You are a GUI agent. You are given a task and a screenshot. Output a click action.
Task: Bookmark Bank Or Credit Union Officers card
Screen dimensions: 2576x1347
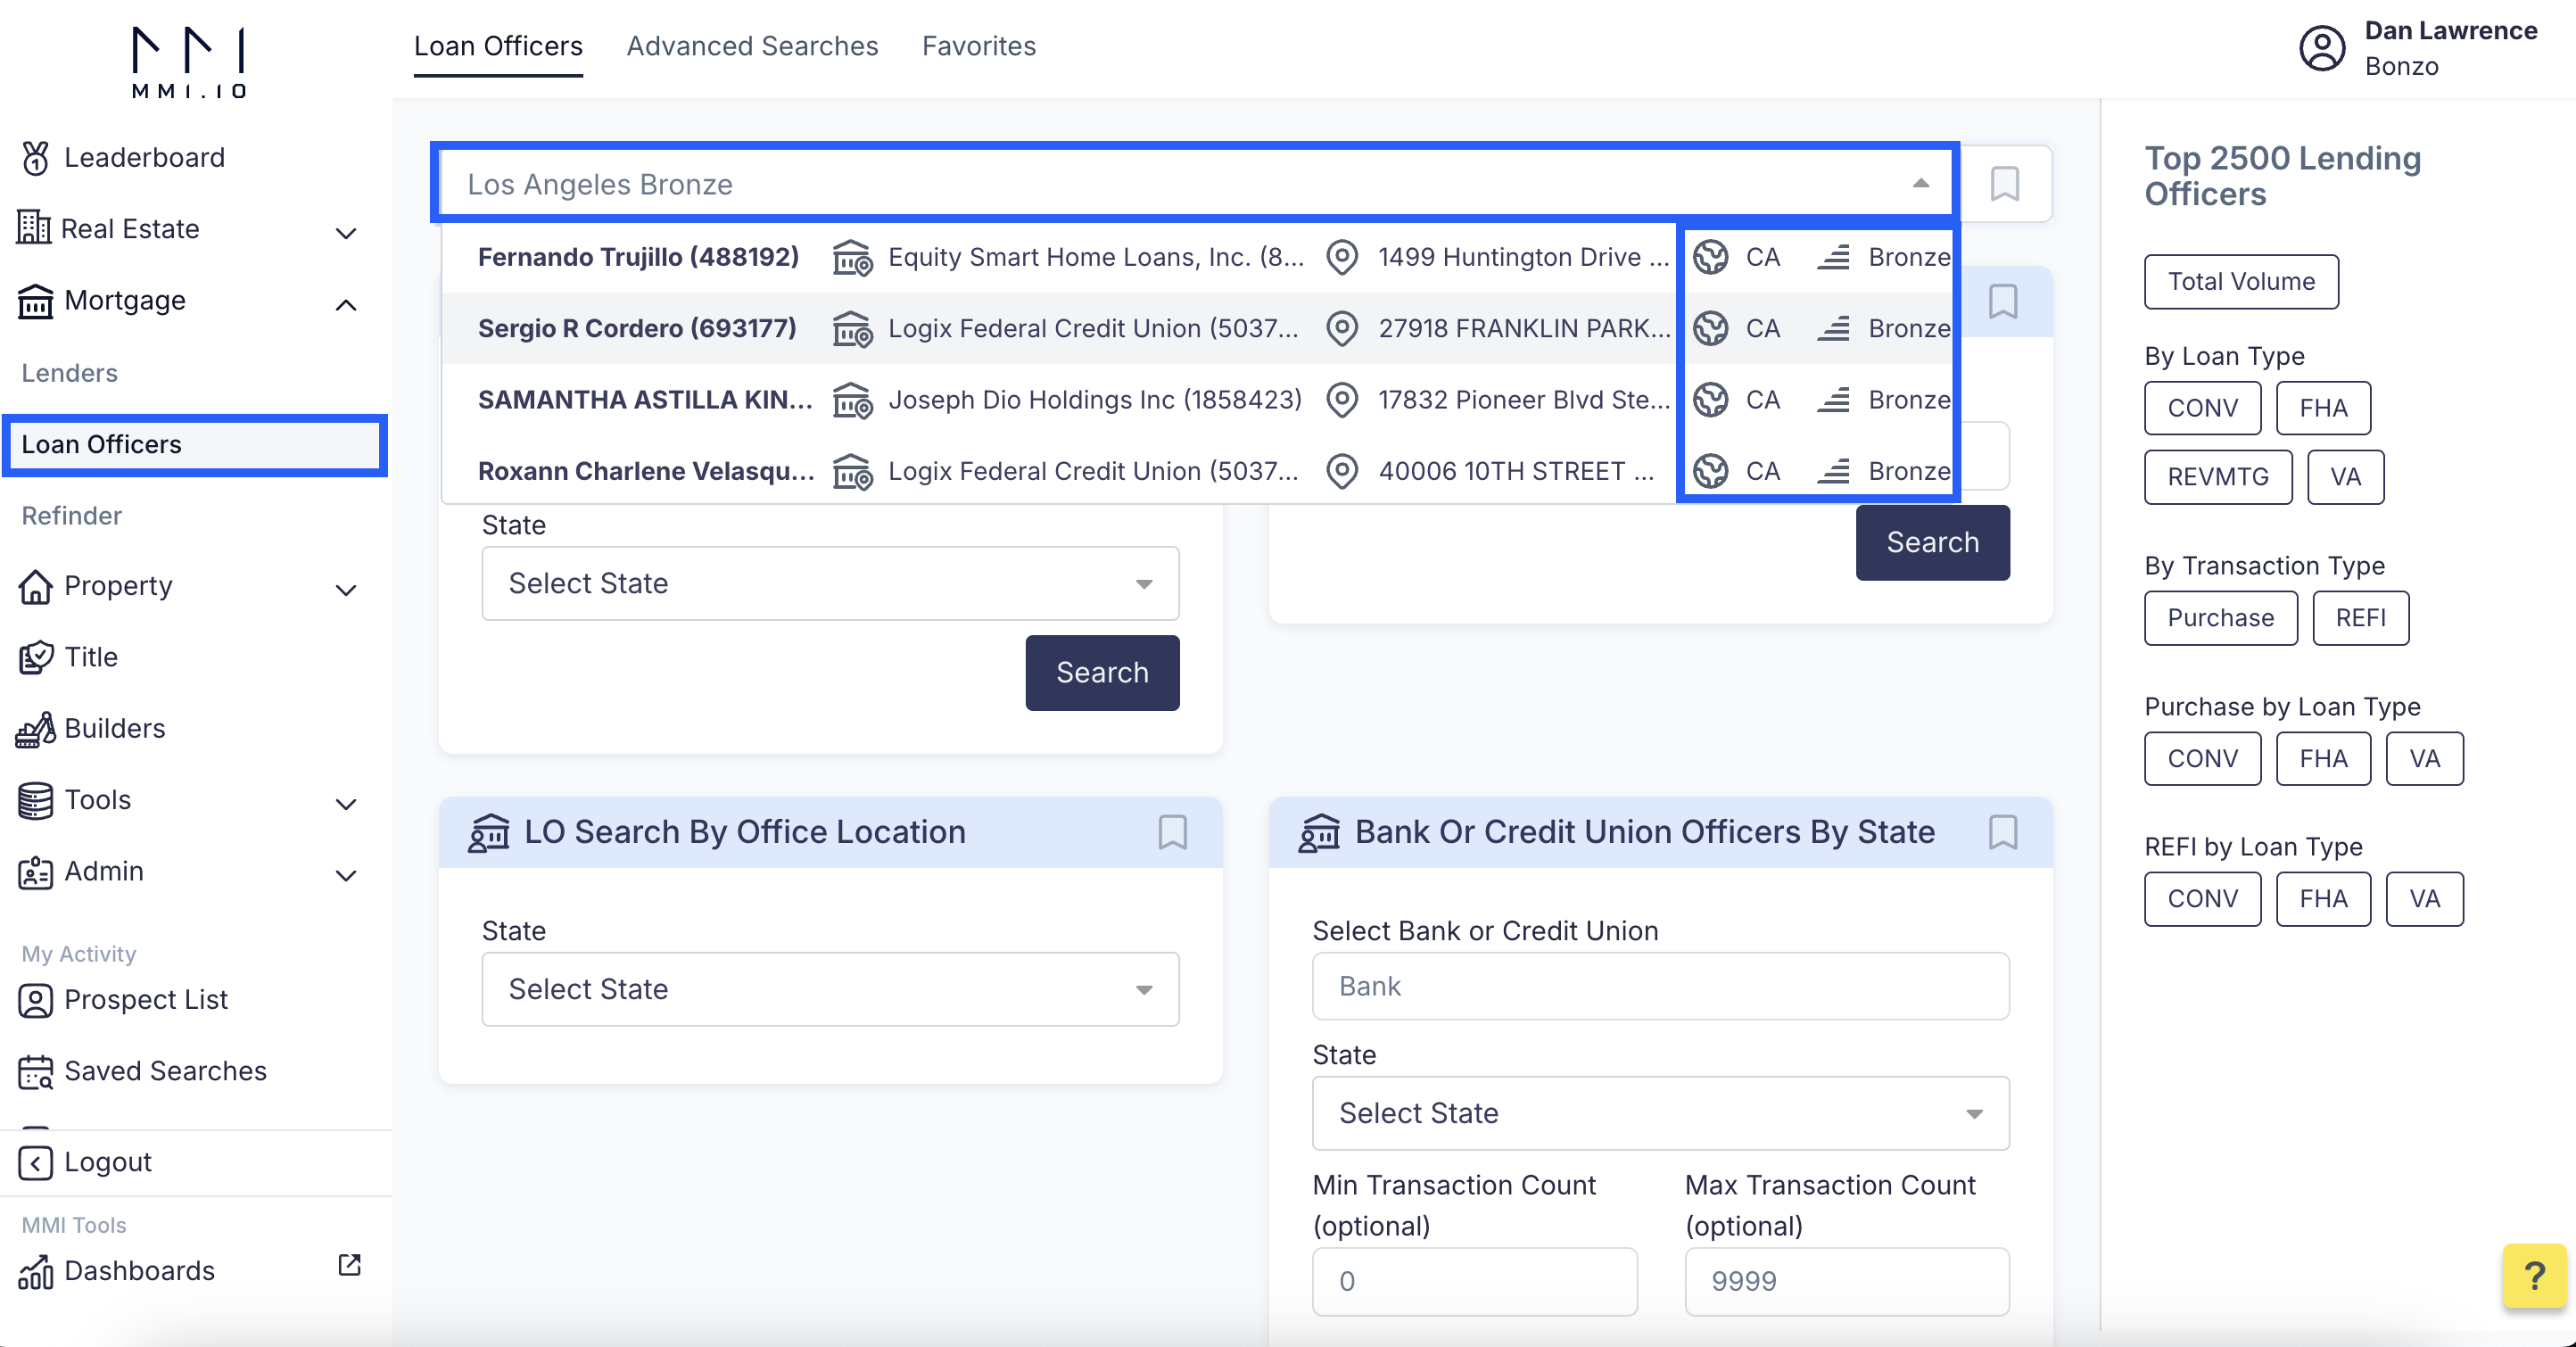(2002, 832)
